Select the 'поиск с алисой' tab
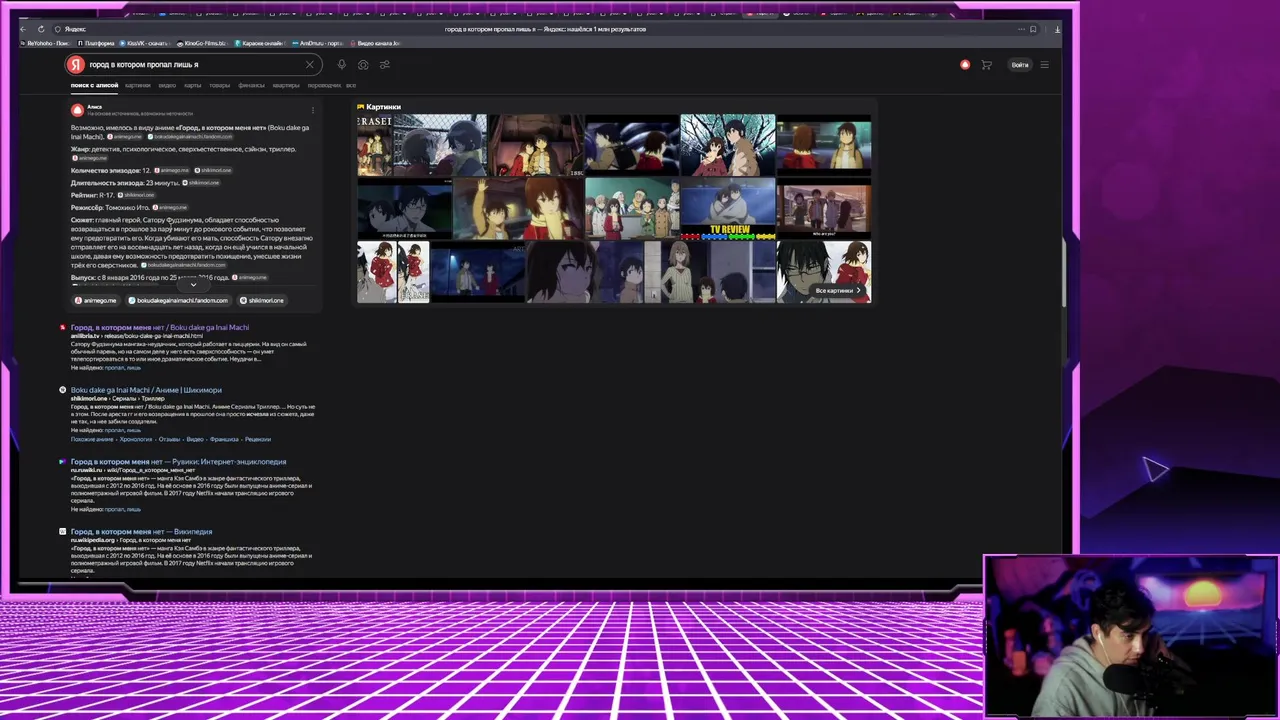 94,85
